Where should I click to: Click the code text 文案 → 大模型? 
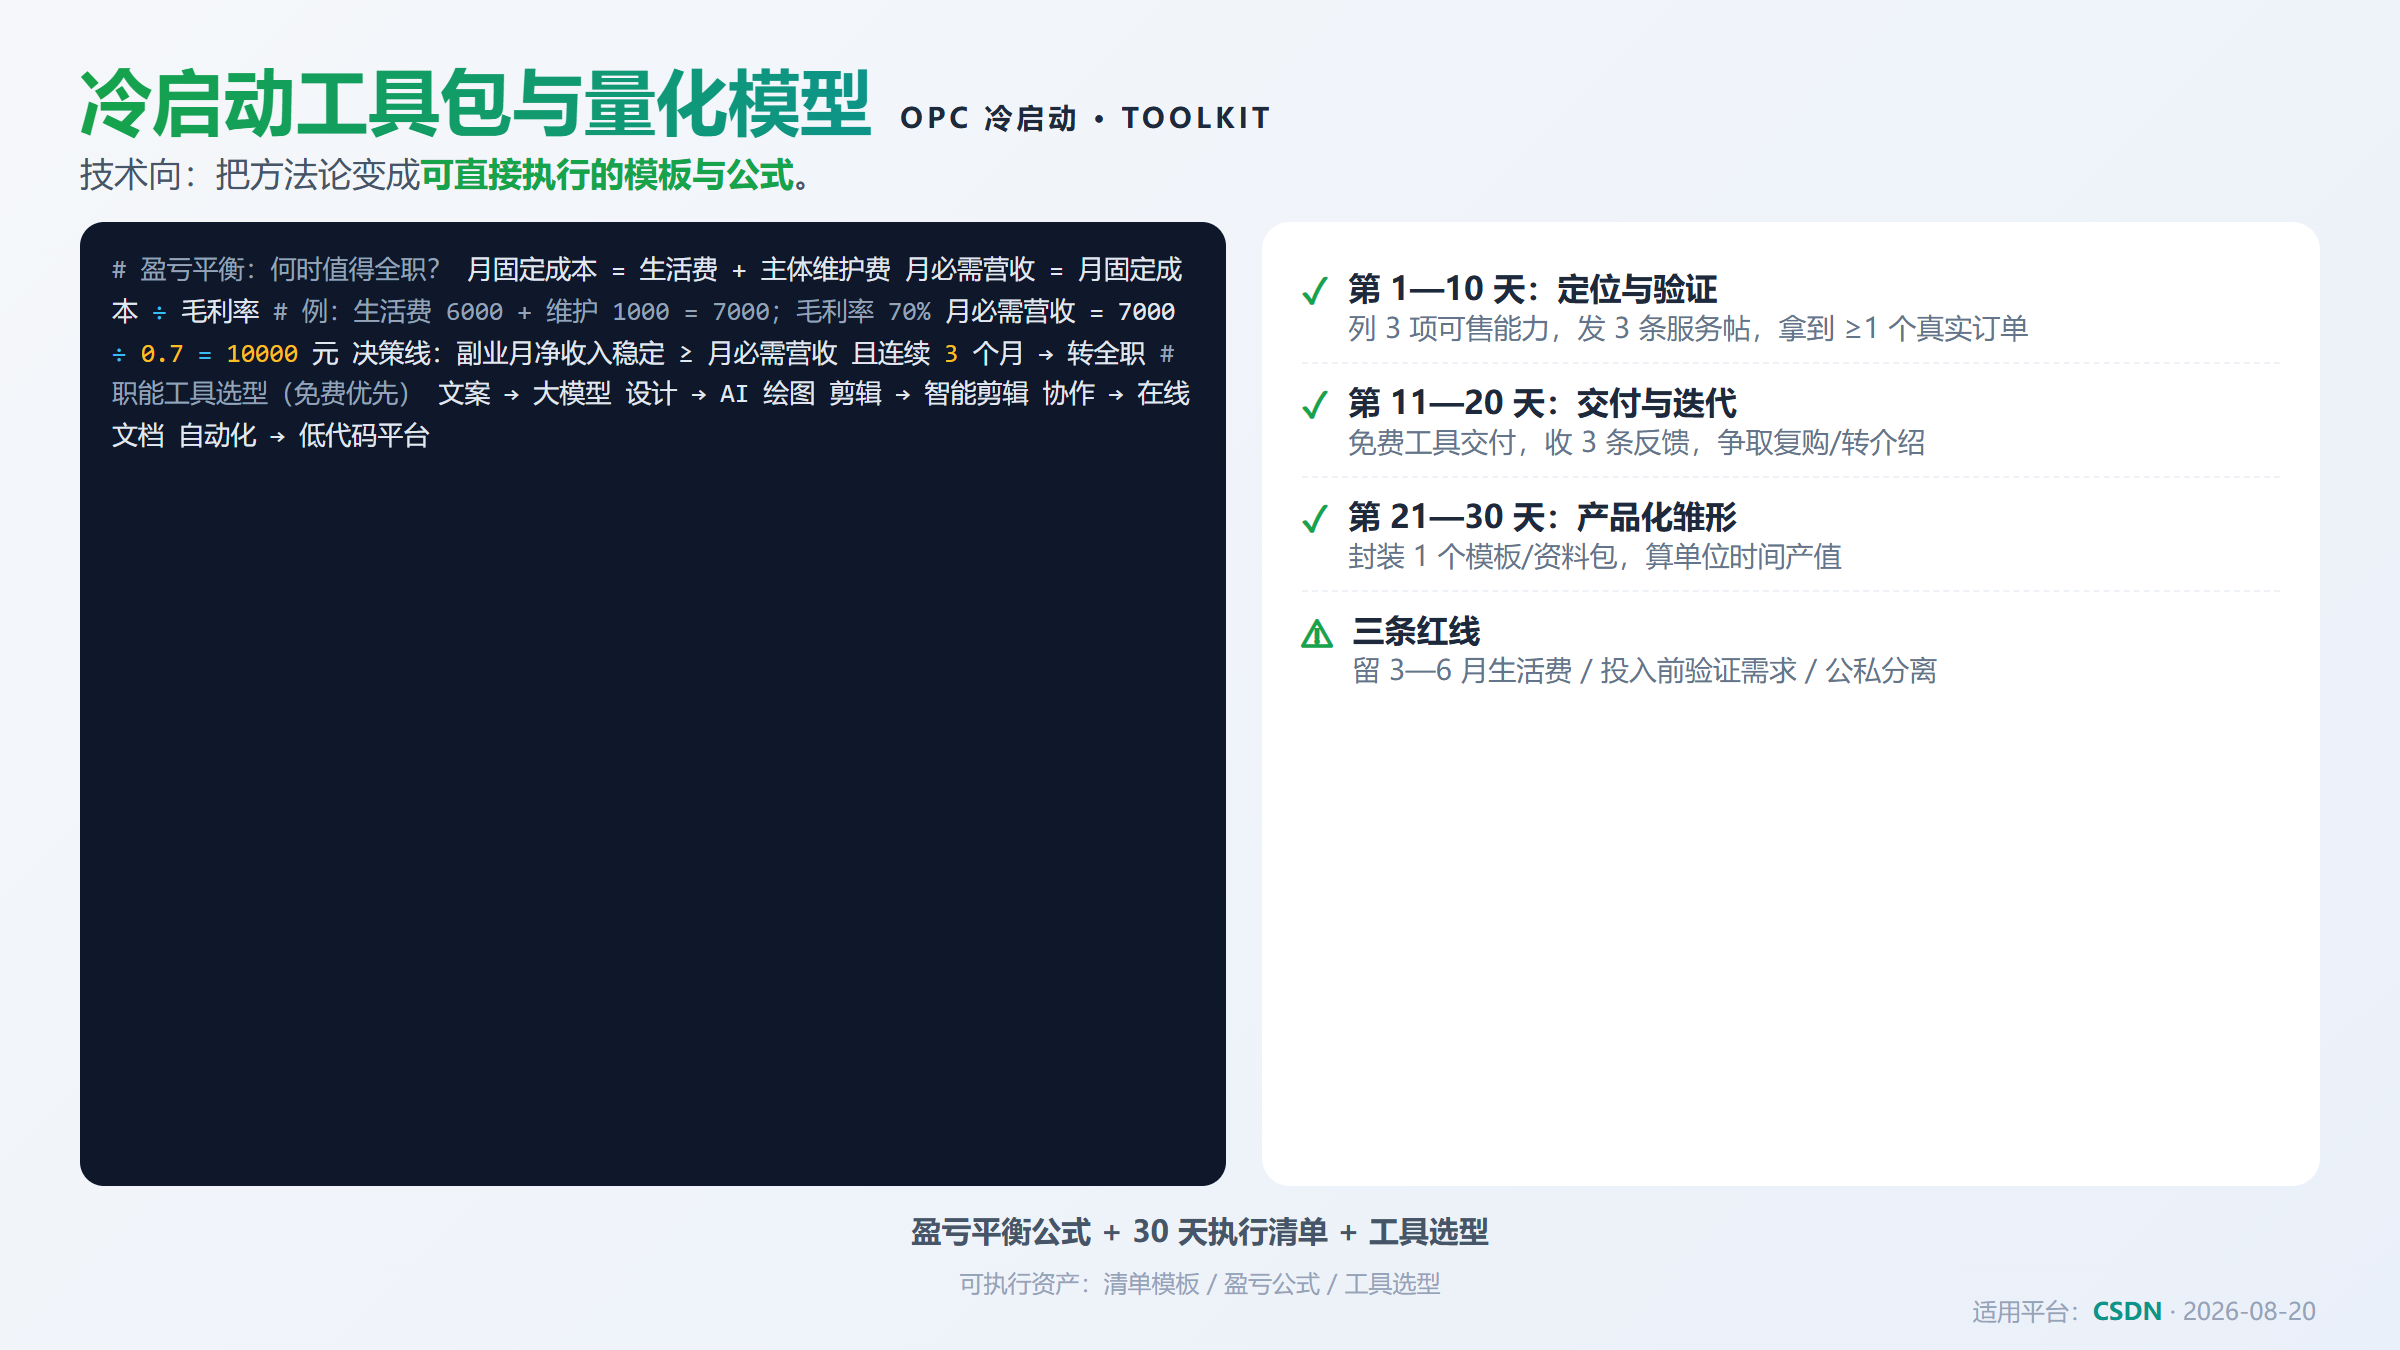[524, 393]
